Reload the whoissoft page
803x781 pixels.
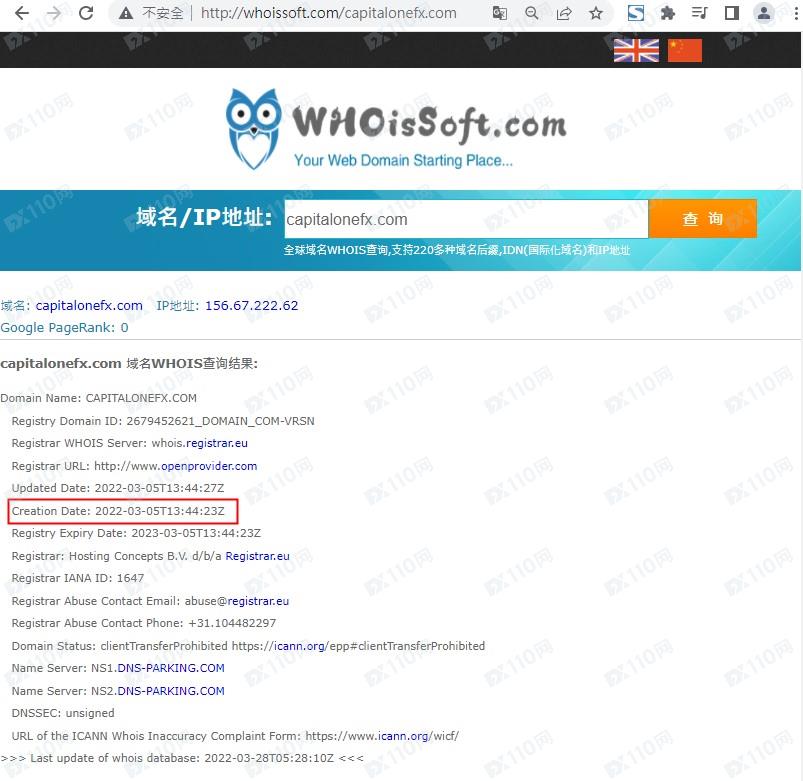point(86,13)
